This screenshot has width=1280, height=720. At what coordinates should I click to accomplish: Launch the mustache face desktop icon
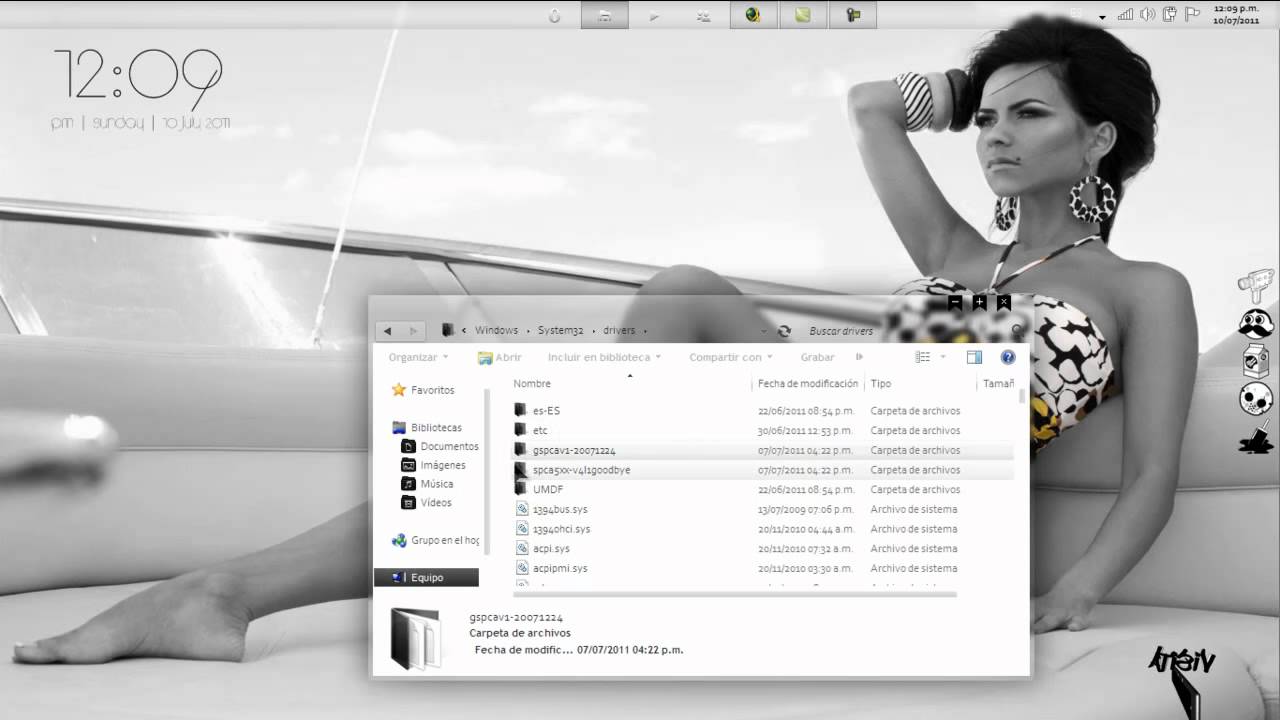[x=1255, y=323]
